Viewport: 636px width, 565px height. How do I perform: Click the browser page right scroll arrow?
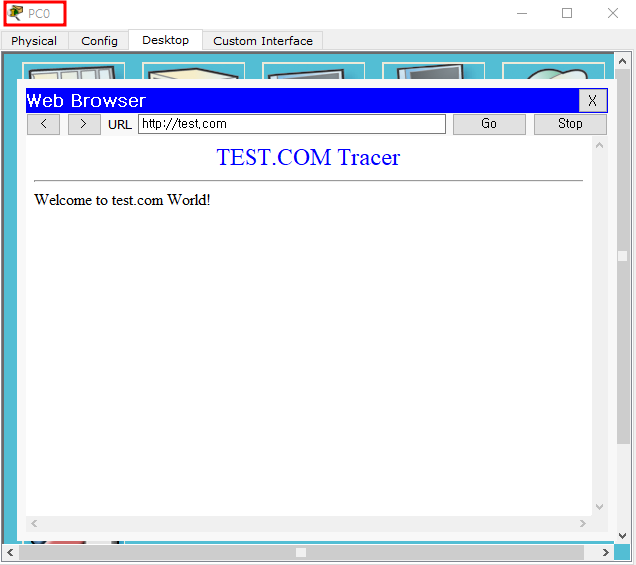tap(583, 524)
